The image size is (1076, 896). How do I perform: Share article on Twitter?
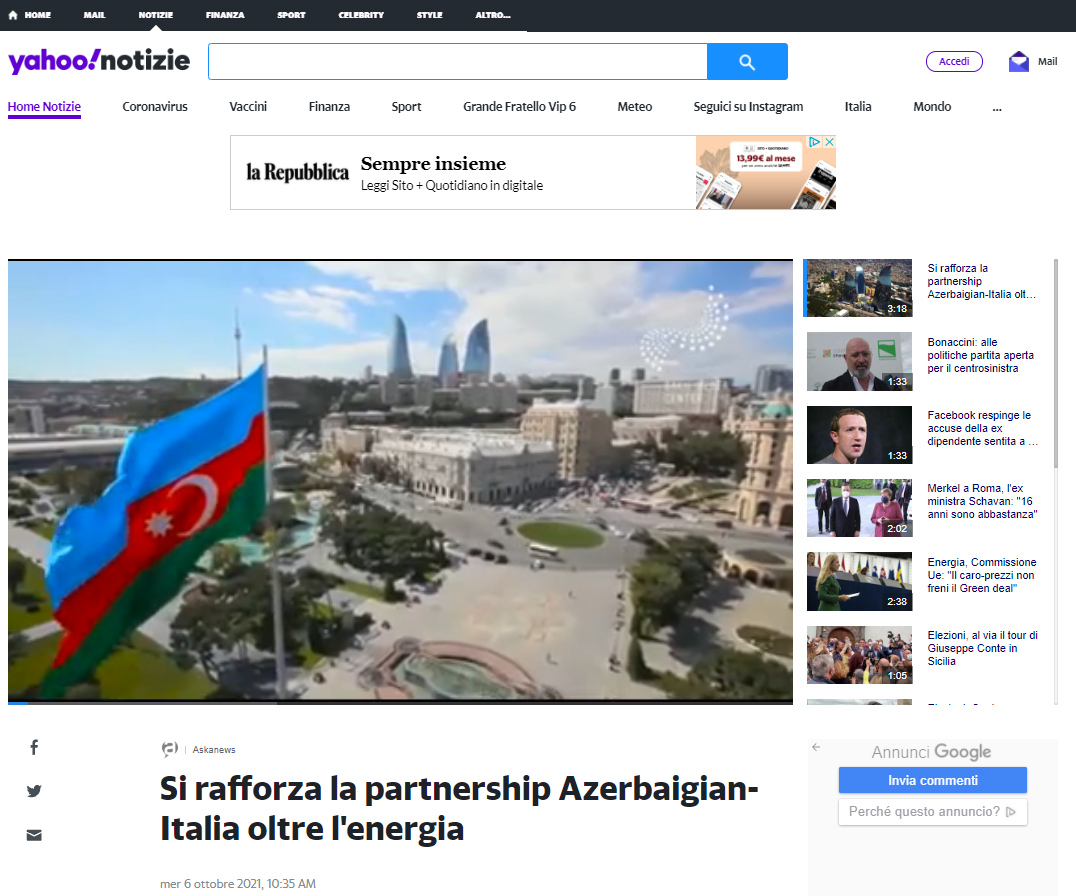pyautogui.click(x=34, y=790)
